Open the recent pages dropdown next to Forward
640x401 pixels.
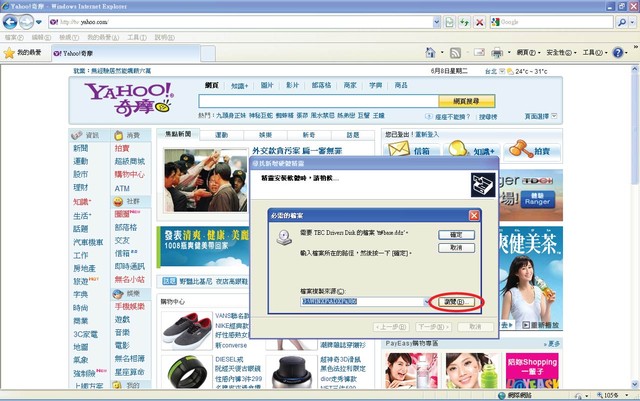pyautogui.click(x=39, y=22)
